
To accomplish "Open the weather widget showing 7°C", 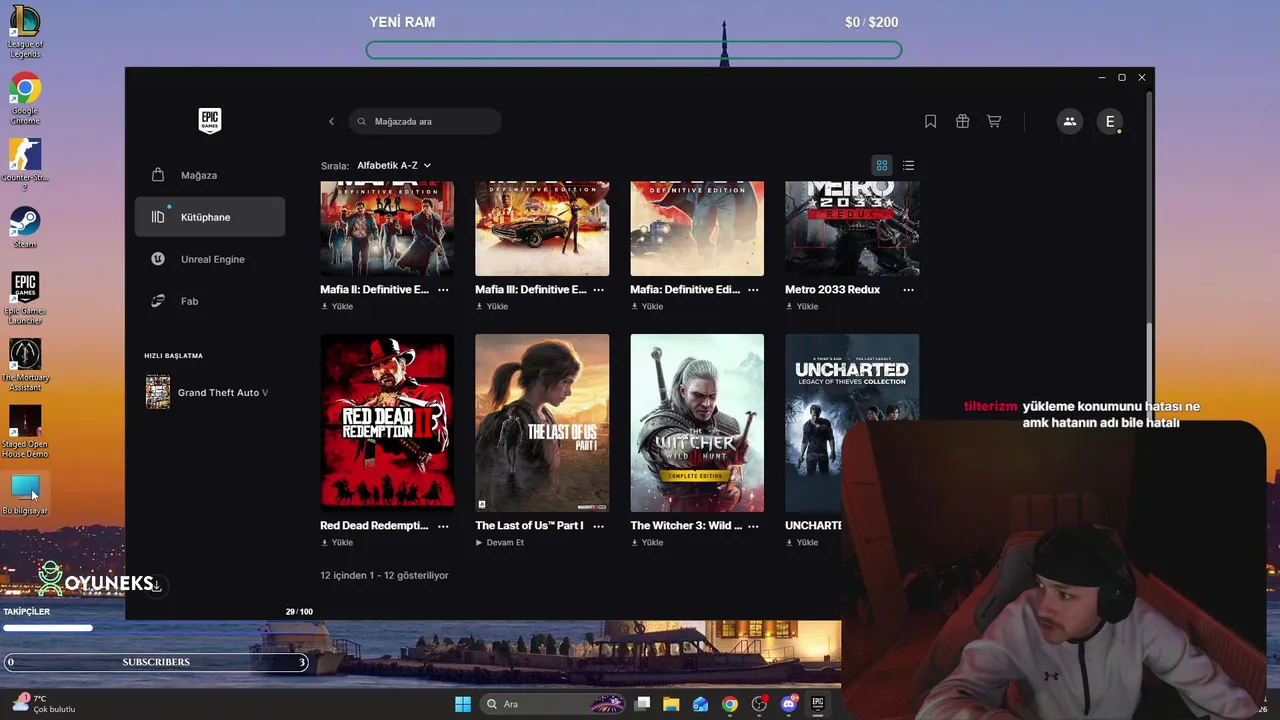I will pos(43,703).
